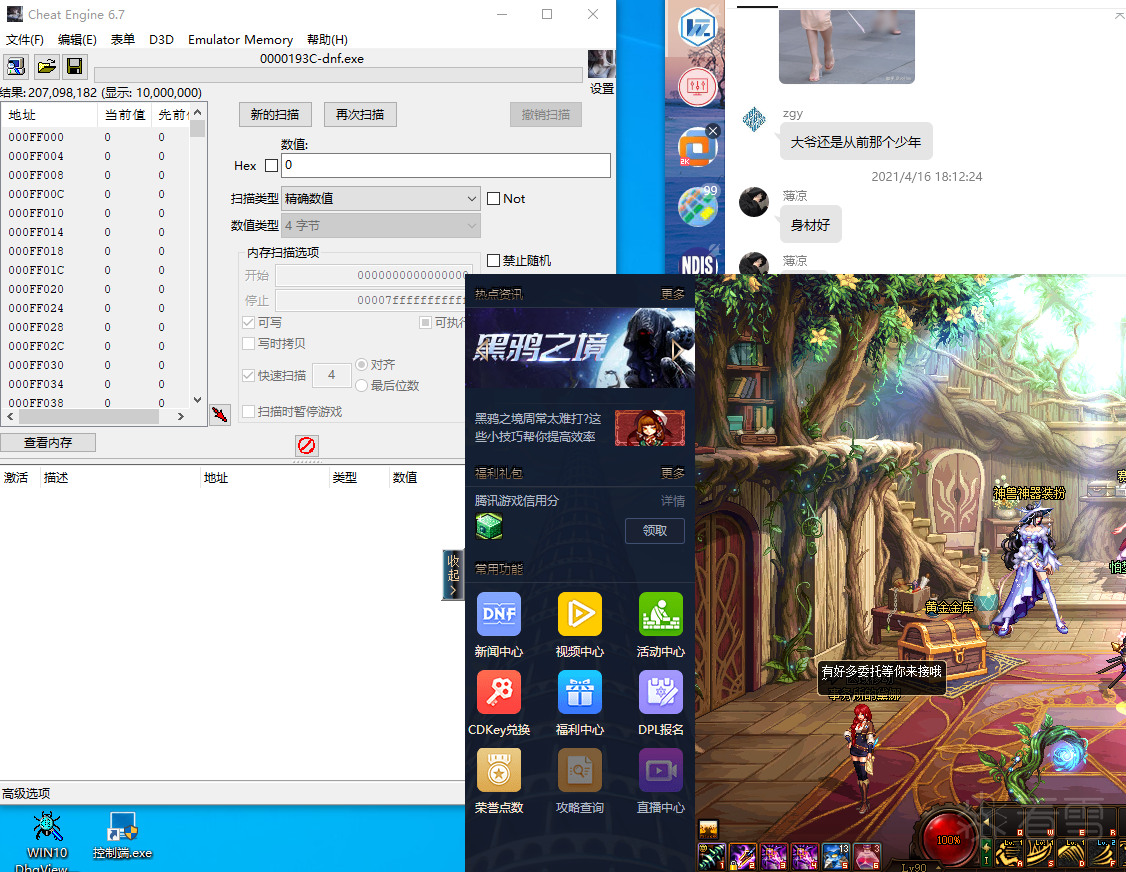
Task: Open the D3D menu
Action: [x=162, y=40]
